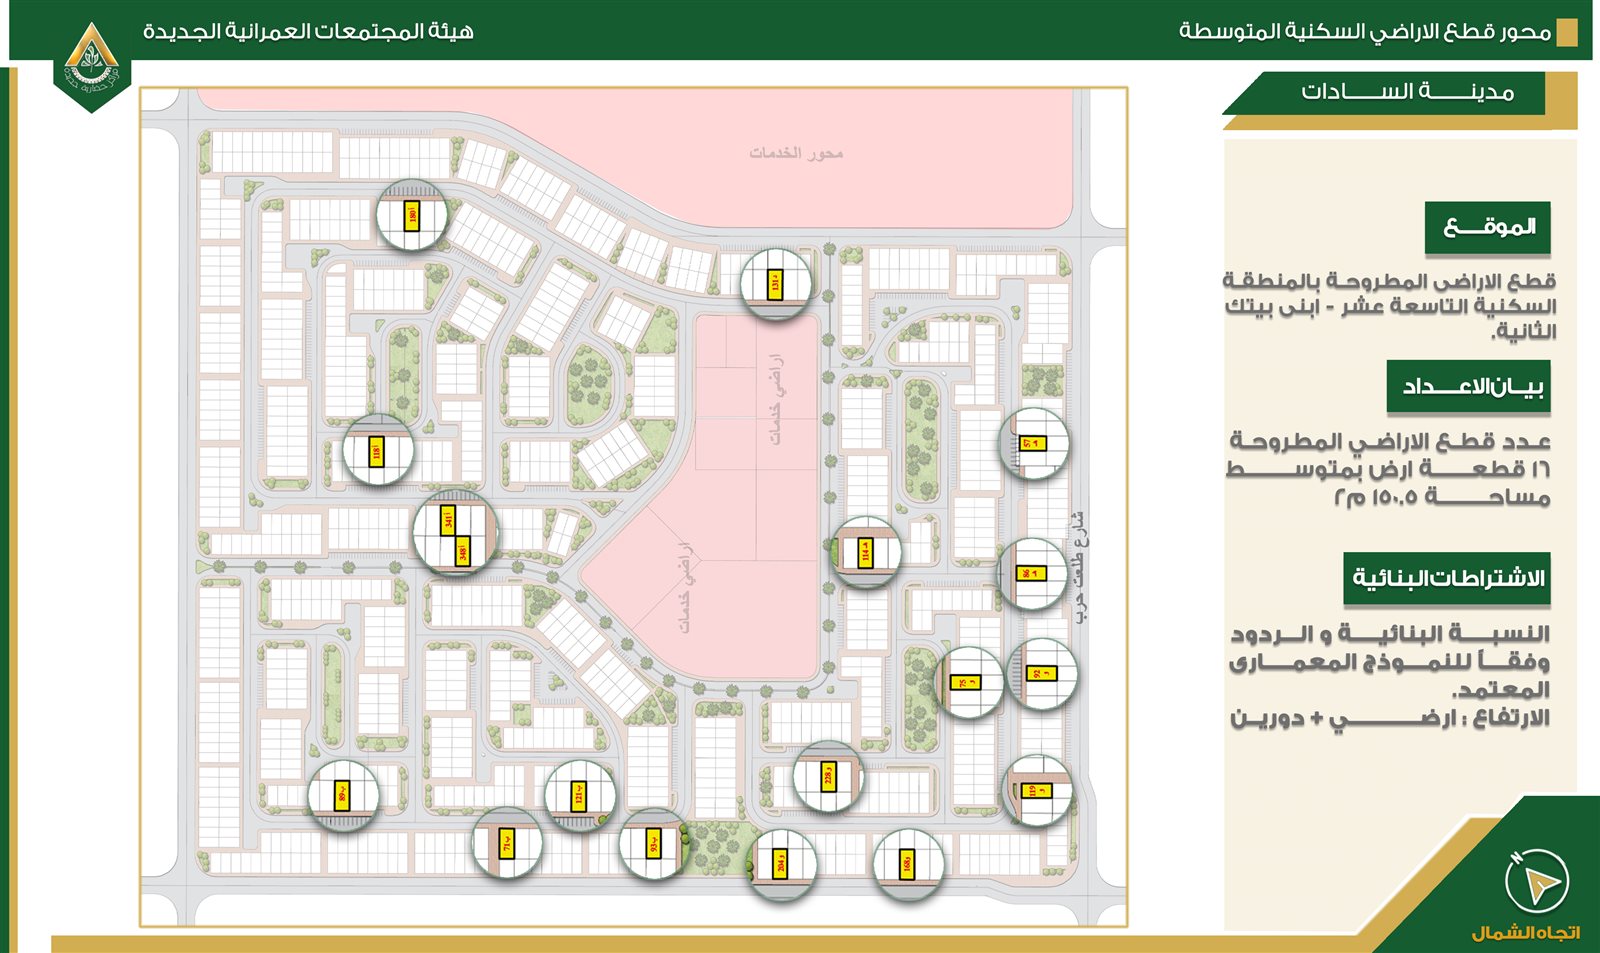Select plot 341 in the double-plot circle
This screenshot has height=953, width=1600.
point(449,519)
